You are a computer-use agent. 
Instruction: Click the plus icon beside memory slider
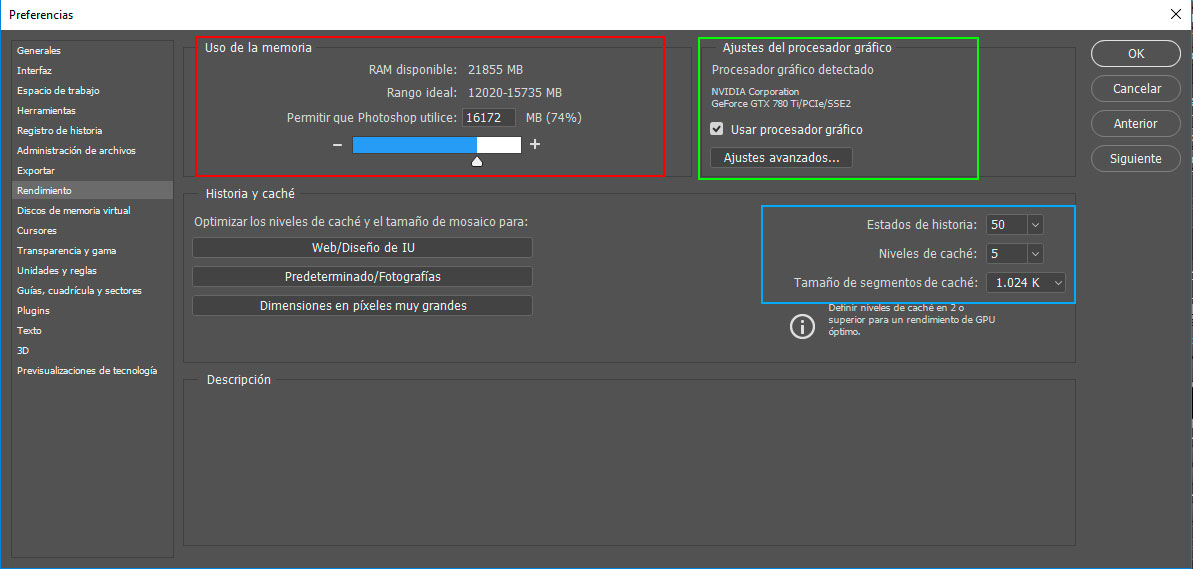(535, 145)
